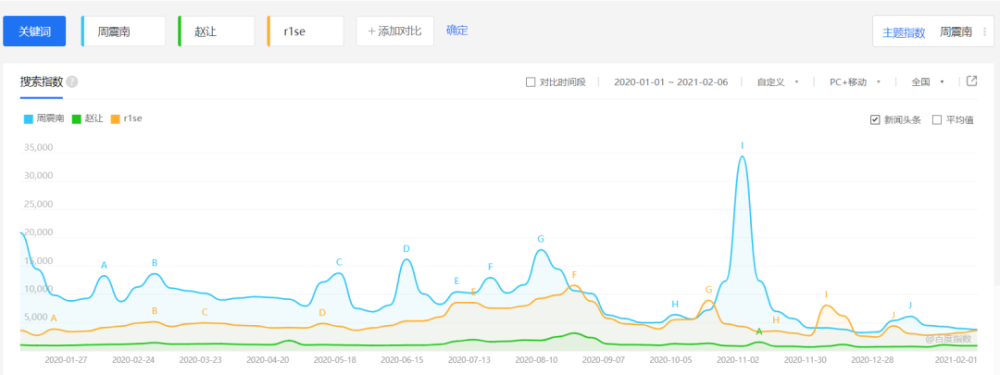Click the highest peak news marker I

click(x=742, y=146)
